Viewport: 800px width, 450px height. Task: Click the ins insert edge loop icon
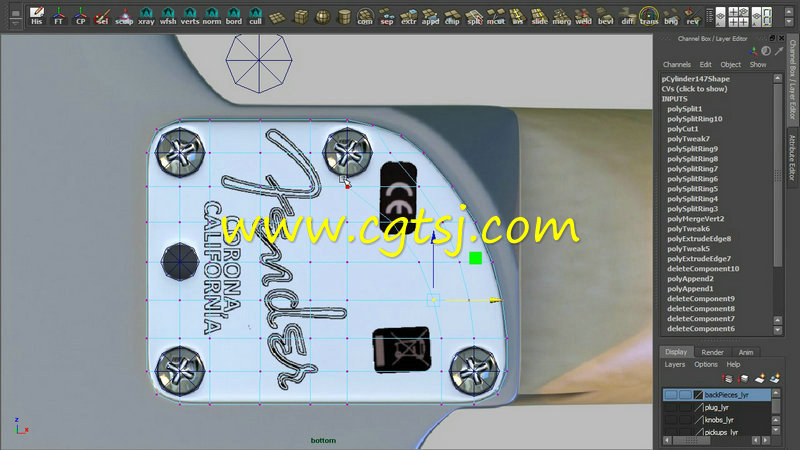(x=518, y=16)
